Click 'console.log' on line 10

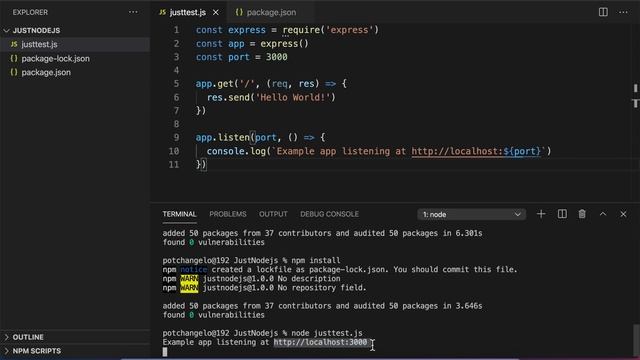click(x=236, y=151)
